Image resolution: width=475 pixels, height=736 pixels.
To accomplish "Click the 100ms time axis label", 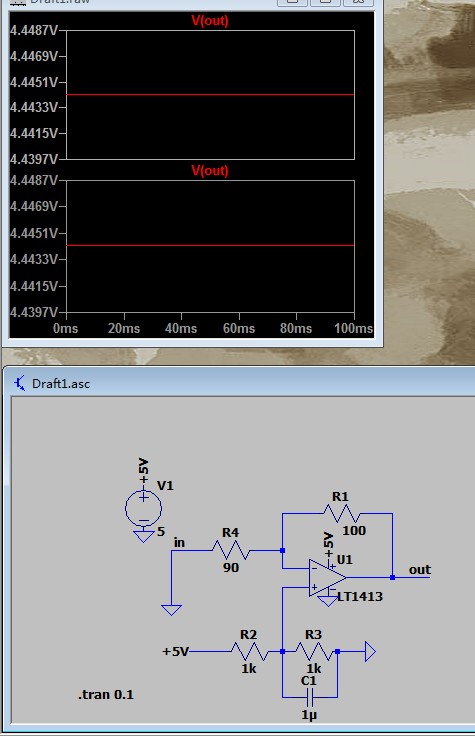I will 353,328.
